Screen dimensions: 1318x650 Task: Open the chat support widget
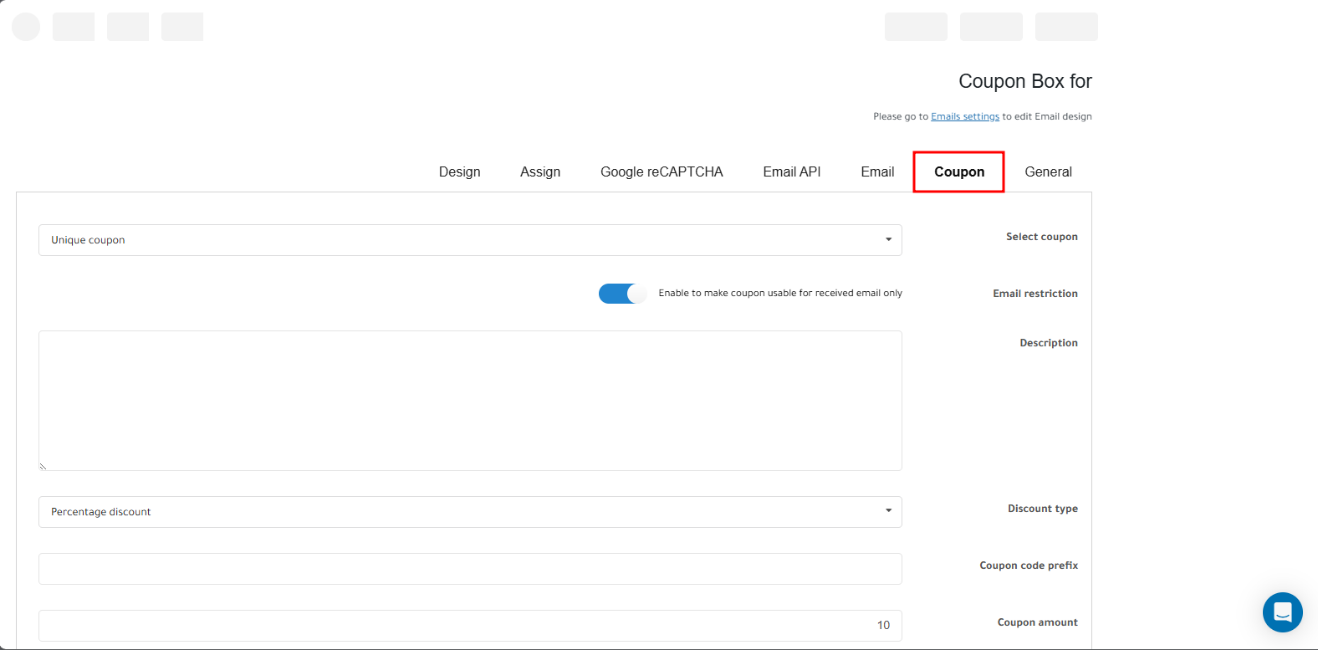click(x=1282, y=612)
